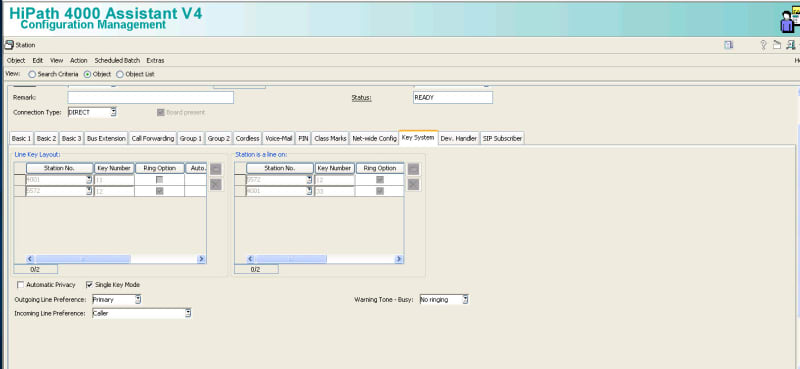Toggle the Board present checkbox

(x=161, y=112)
